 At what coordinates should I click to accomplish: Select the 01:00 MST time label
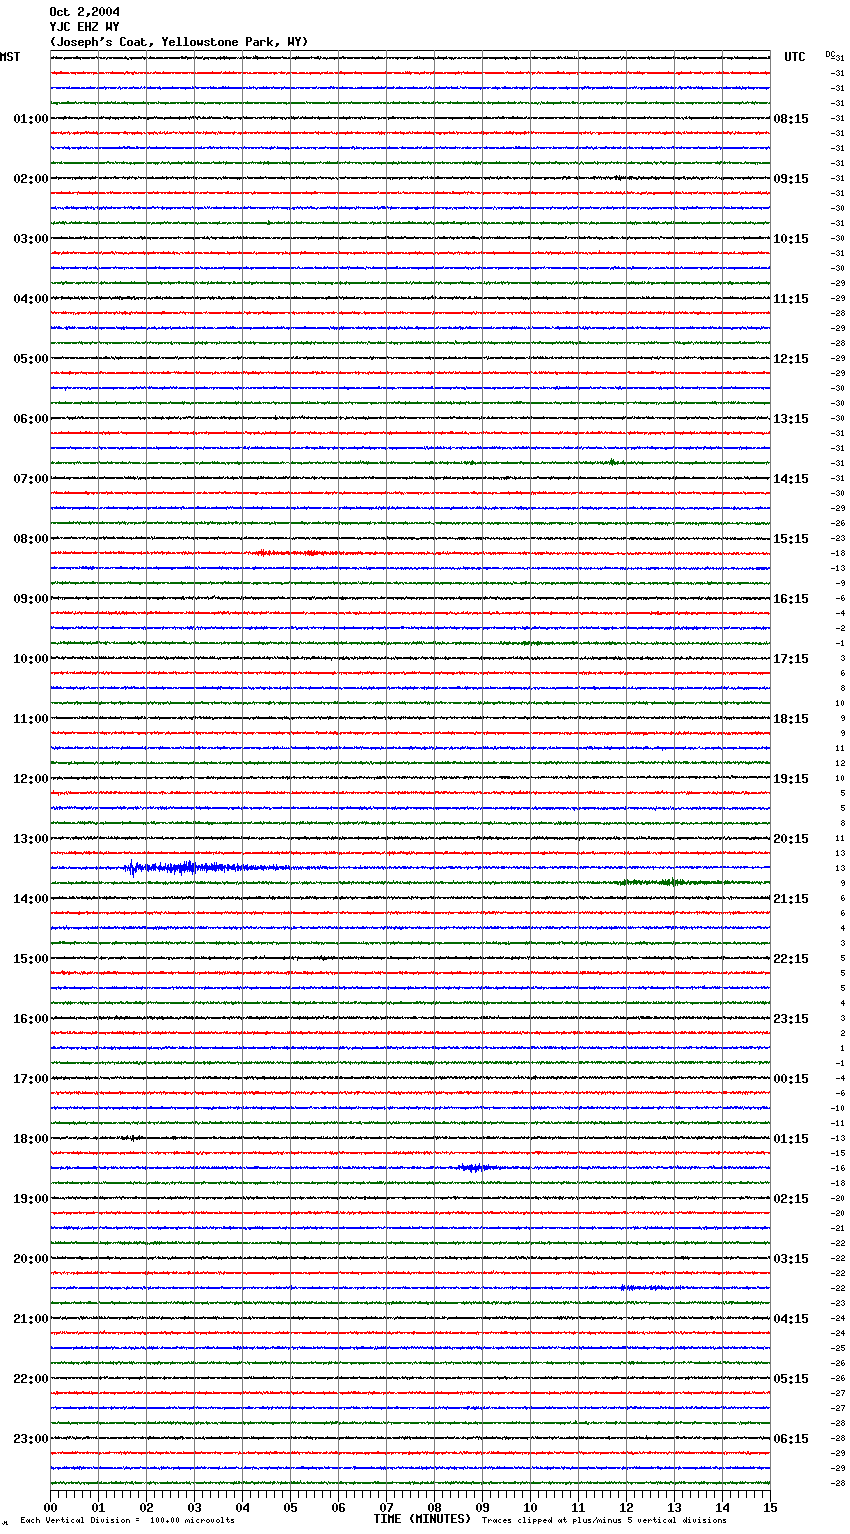tap(31, 119)
